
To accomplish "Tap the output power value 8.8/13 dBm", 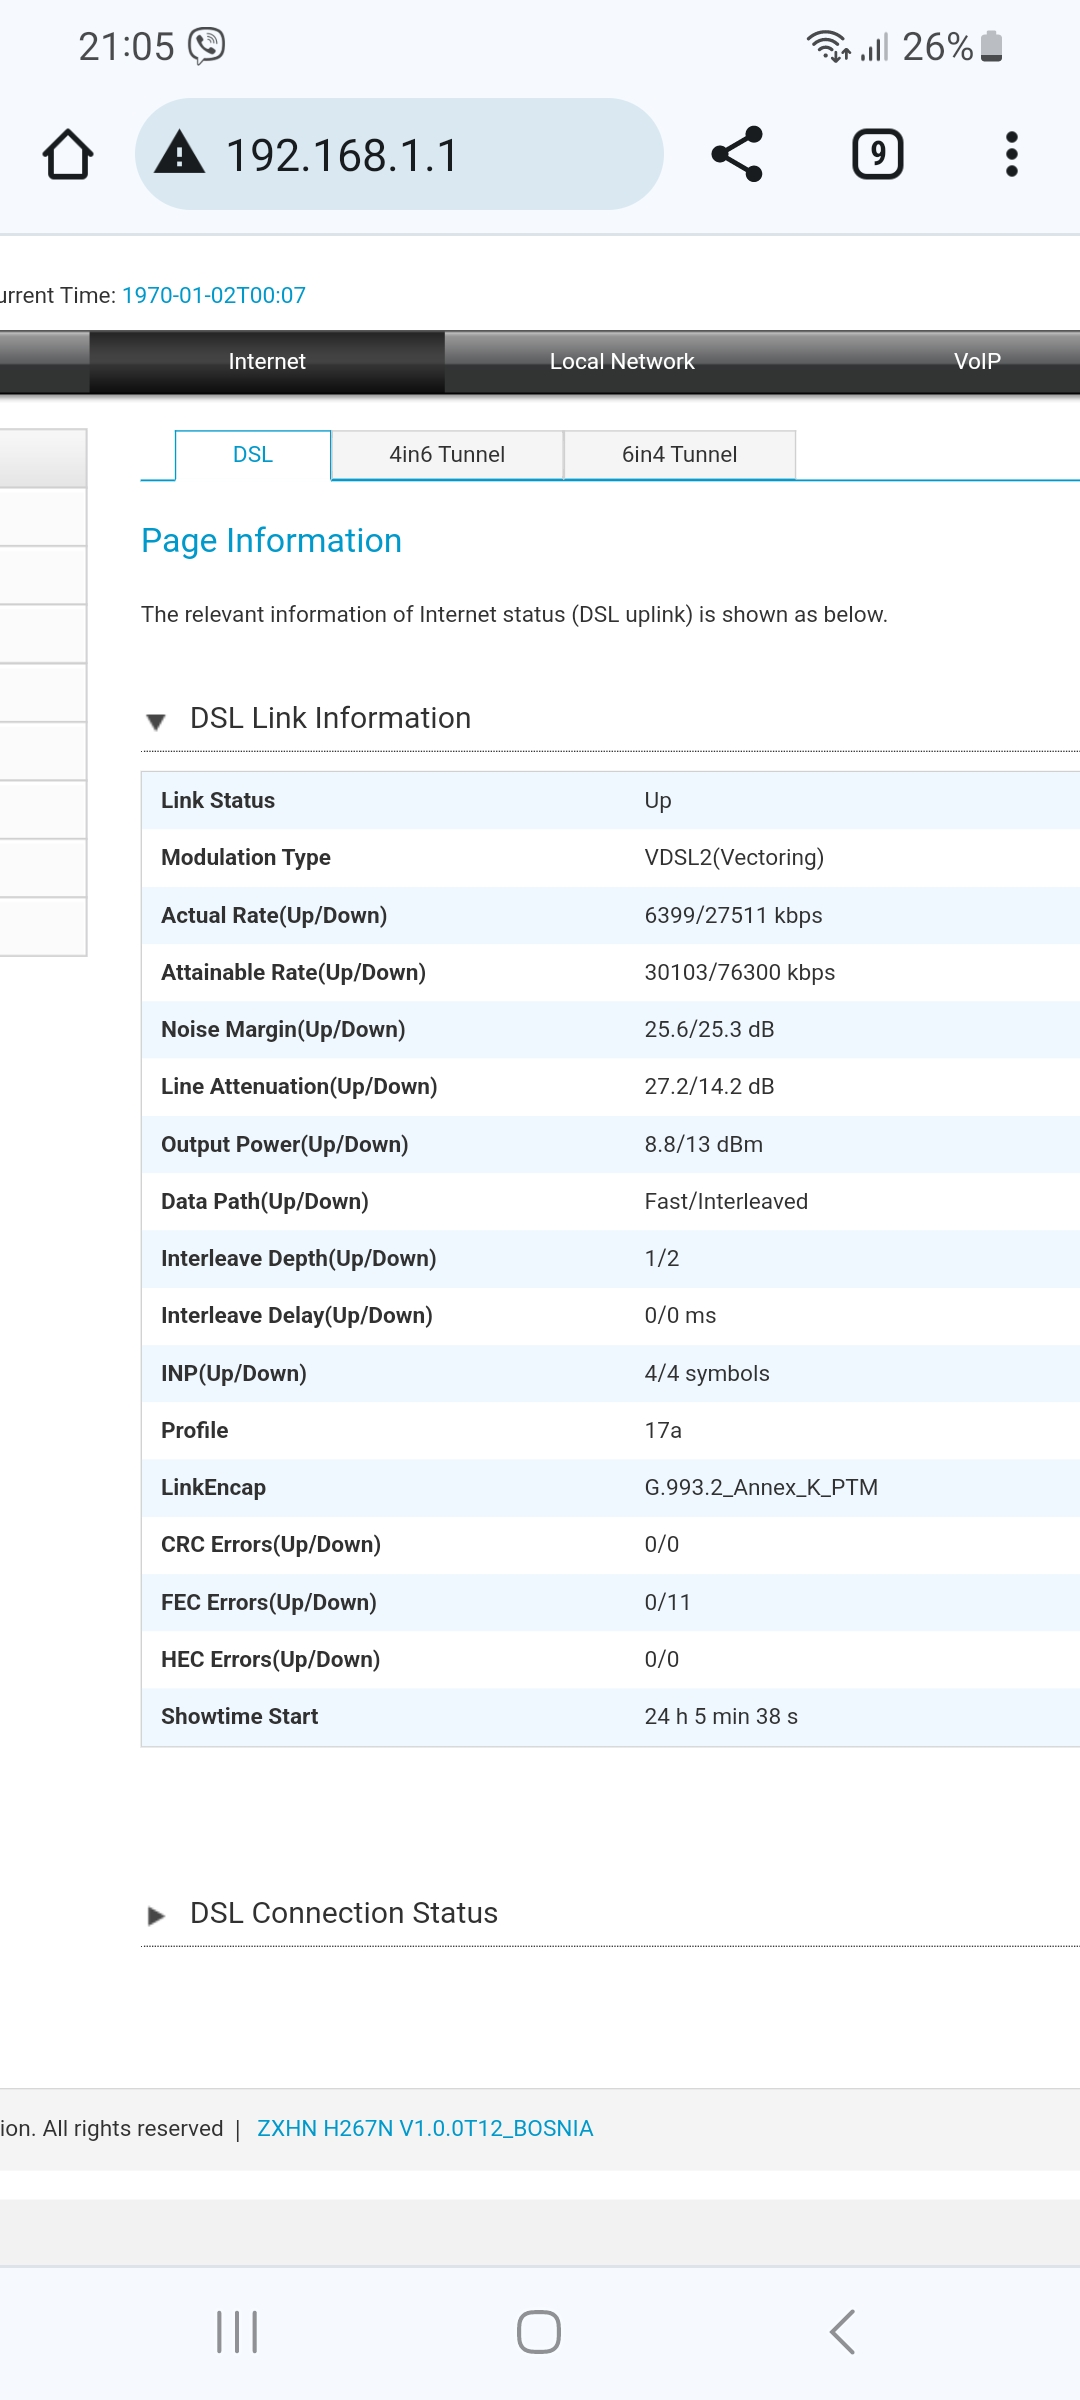I will point(703,1144).
